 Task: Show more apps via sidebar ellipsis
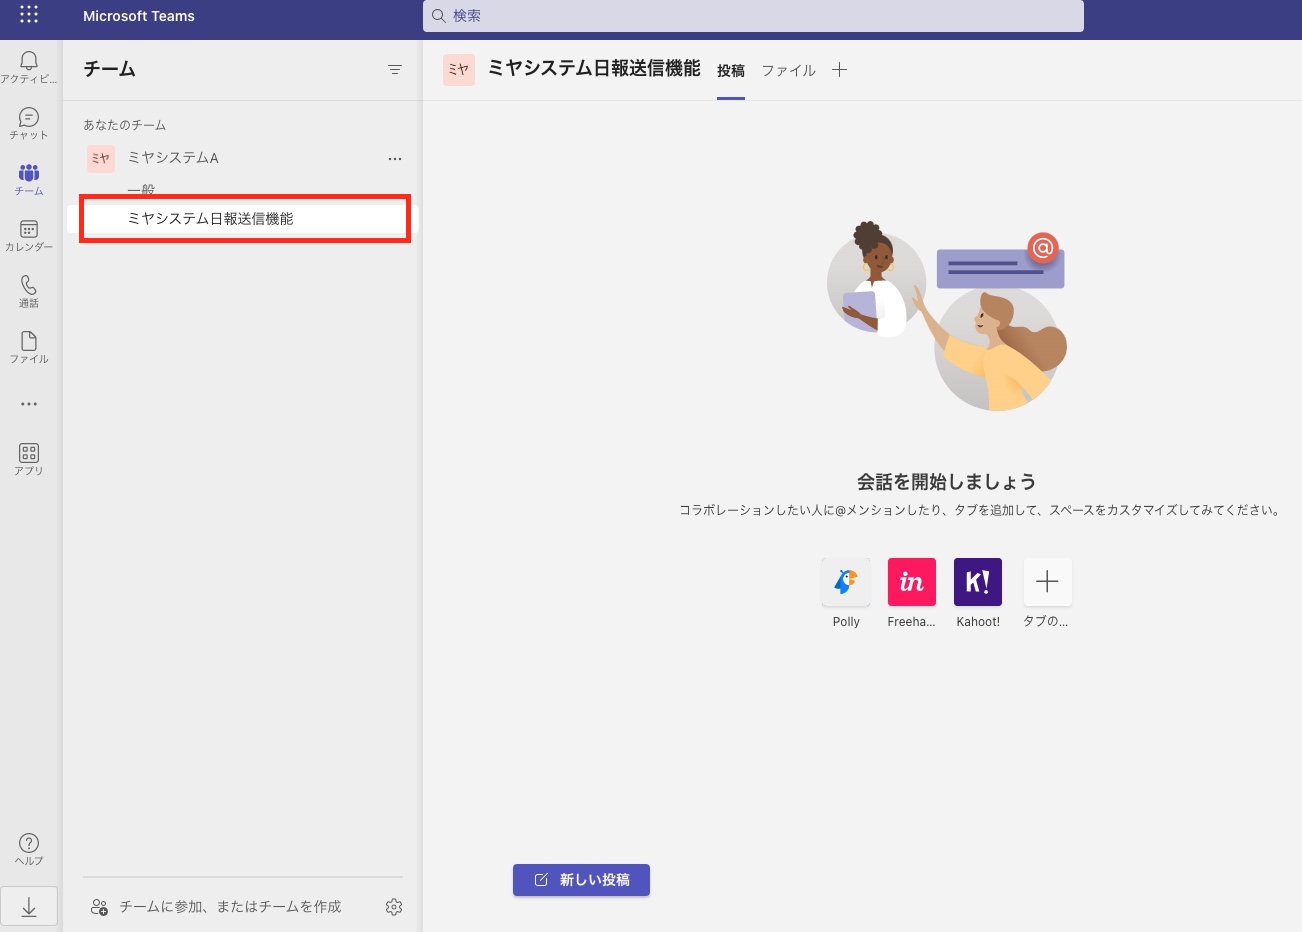29,404
